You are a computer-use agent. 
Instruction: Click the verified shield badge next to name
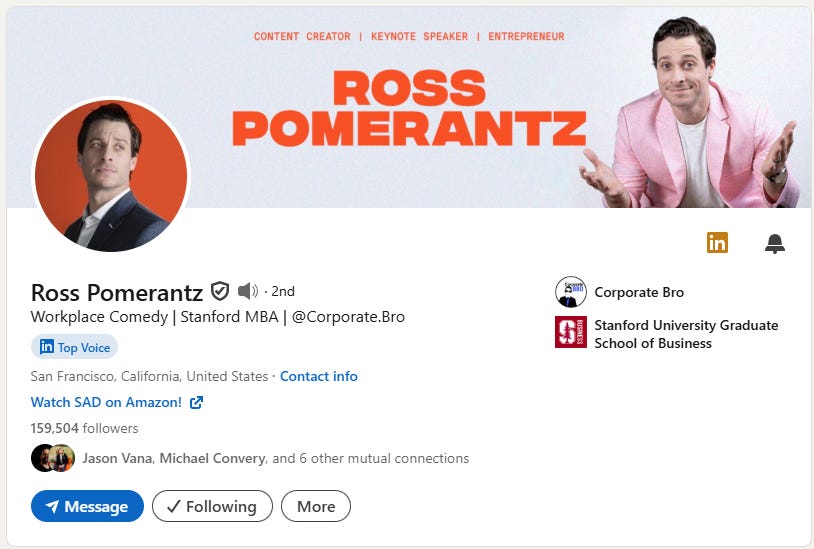point(220,291)
